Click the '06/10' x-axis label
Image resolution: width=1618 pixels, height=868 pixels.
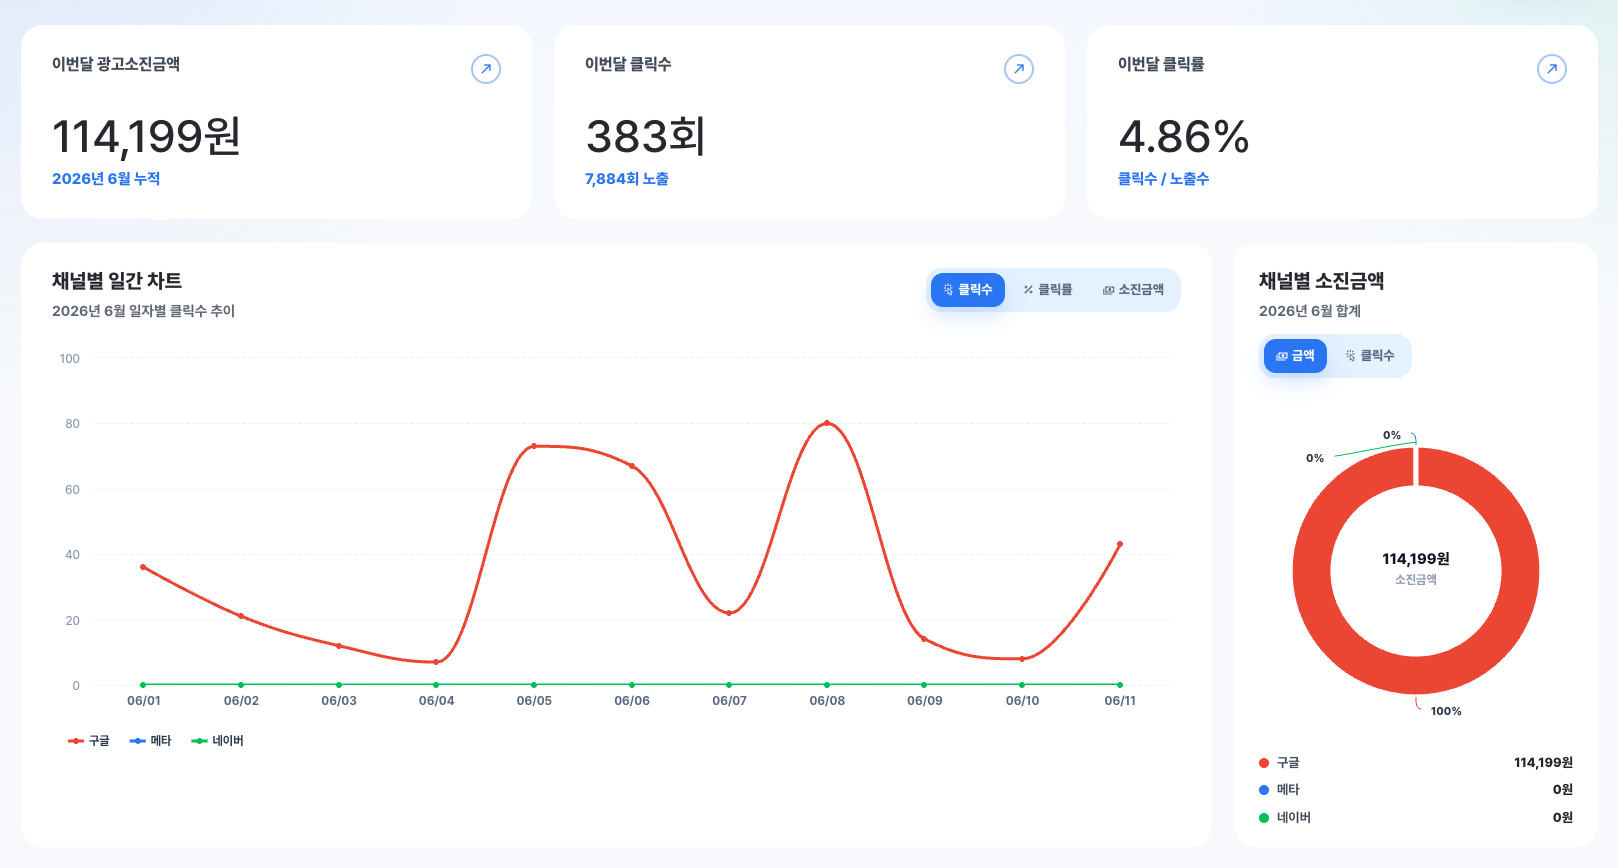[1022, 701]
